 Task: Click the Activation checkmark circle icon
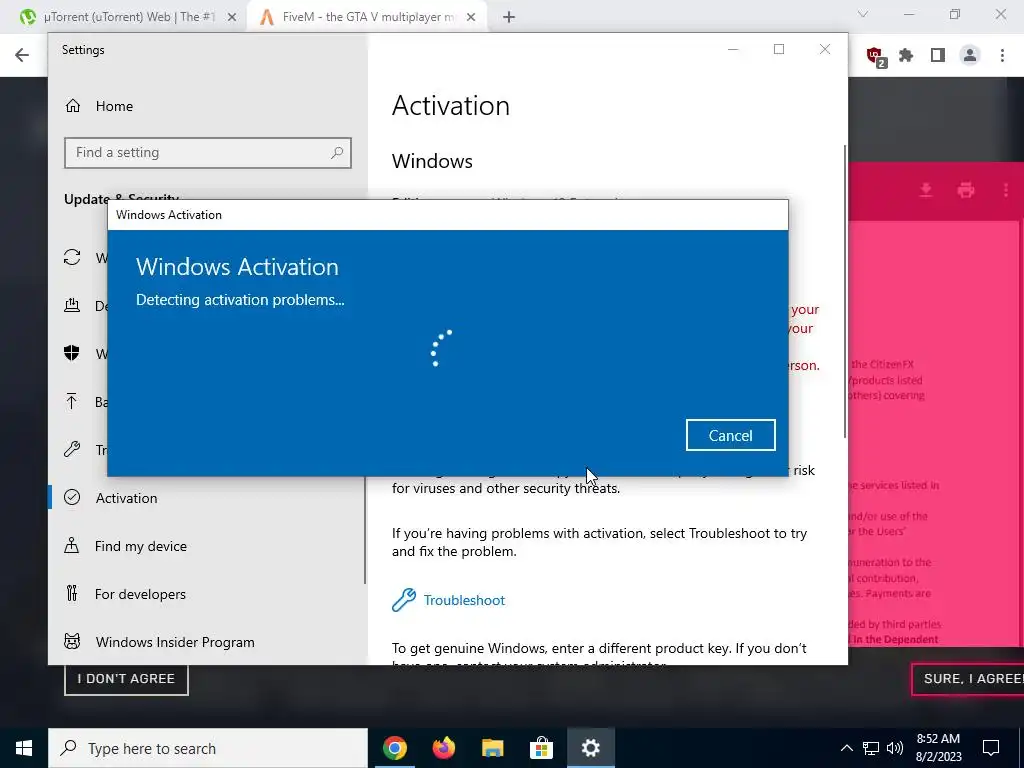(x=72, y=498)
